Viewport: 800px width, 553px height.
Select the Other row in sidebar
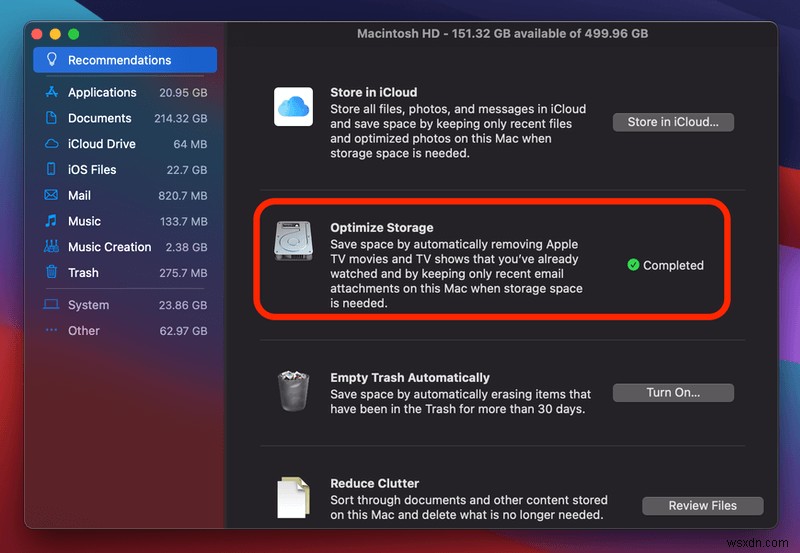click(x=125, y=331)
